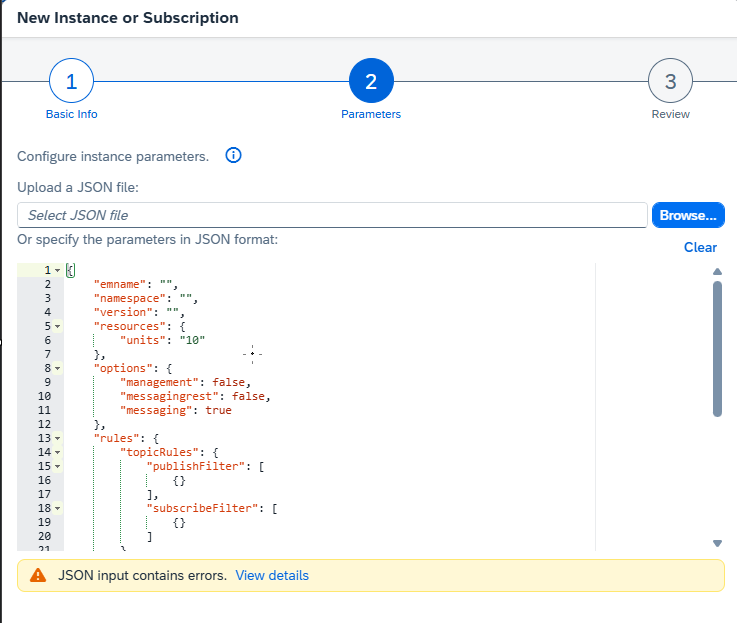Image resolution: width=737 pixels, height=623 pixels.
Task: Fold the options block on line 8
Action: tap(58, 368)
